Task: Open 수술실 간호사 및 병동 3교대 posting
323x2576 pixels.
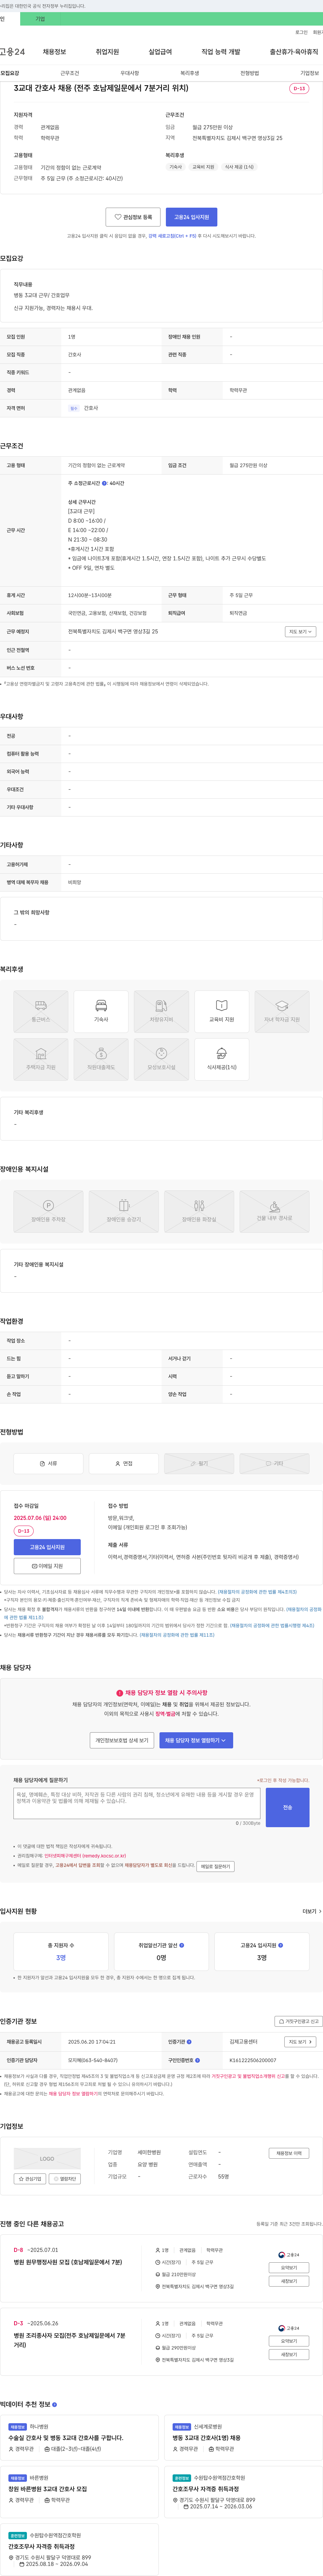Action: pyautogui.click(x=66, y=2438)
